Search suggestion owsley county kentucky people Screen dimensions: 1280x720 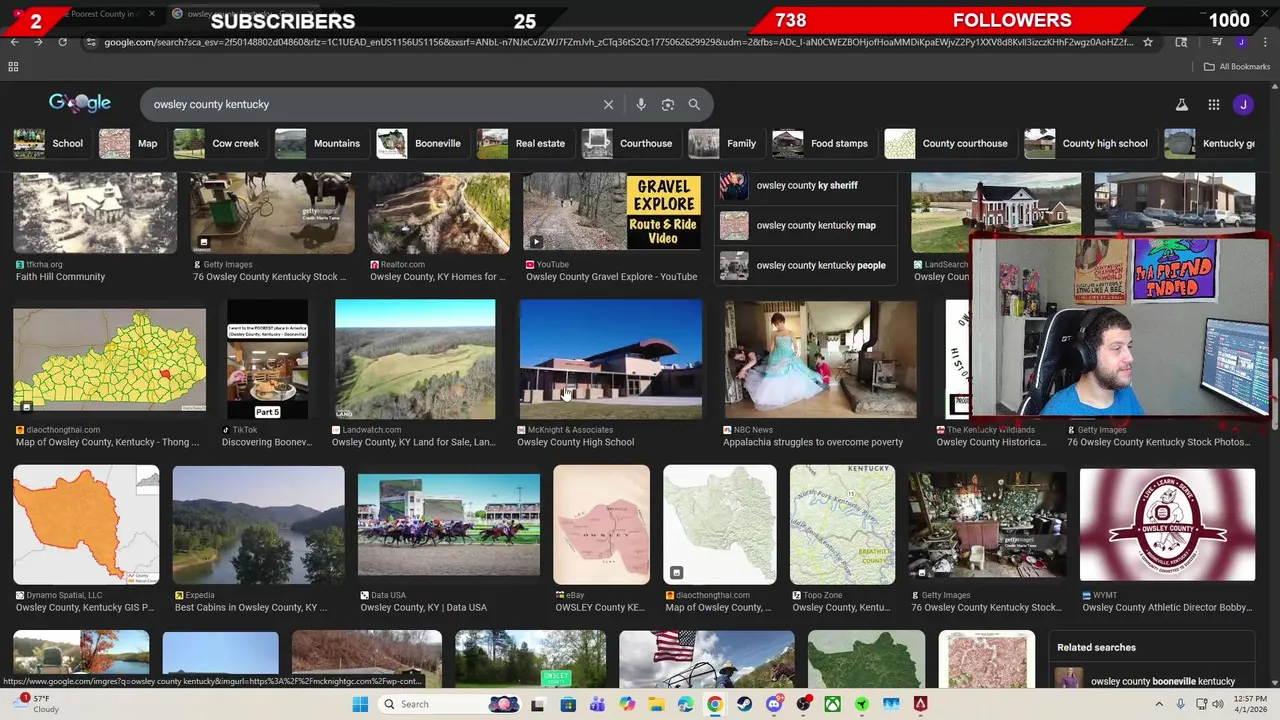[805, 265]
